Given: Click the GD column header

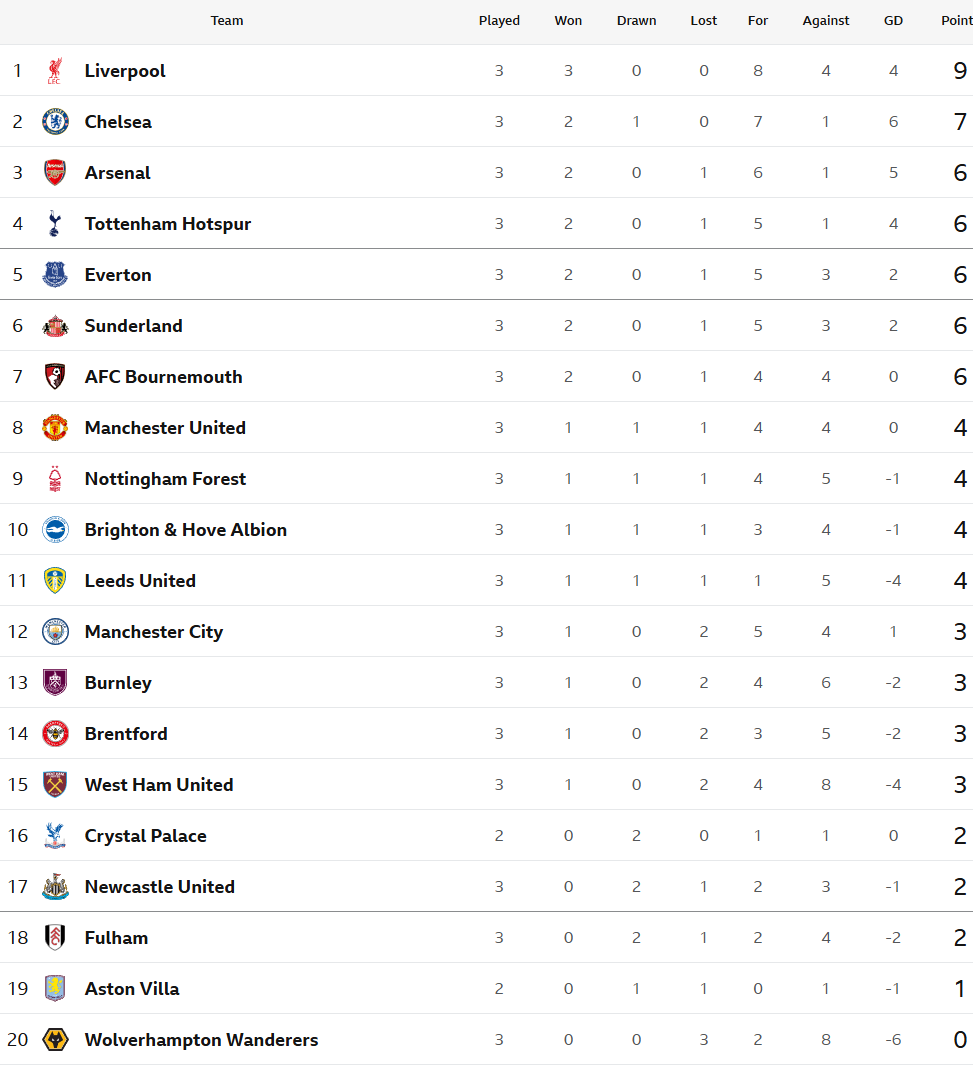Looking at the screenshot, I should click(893, 20).
